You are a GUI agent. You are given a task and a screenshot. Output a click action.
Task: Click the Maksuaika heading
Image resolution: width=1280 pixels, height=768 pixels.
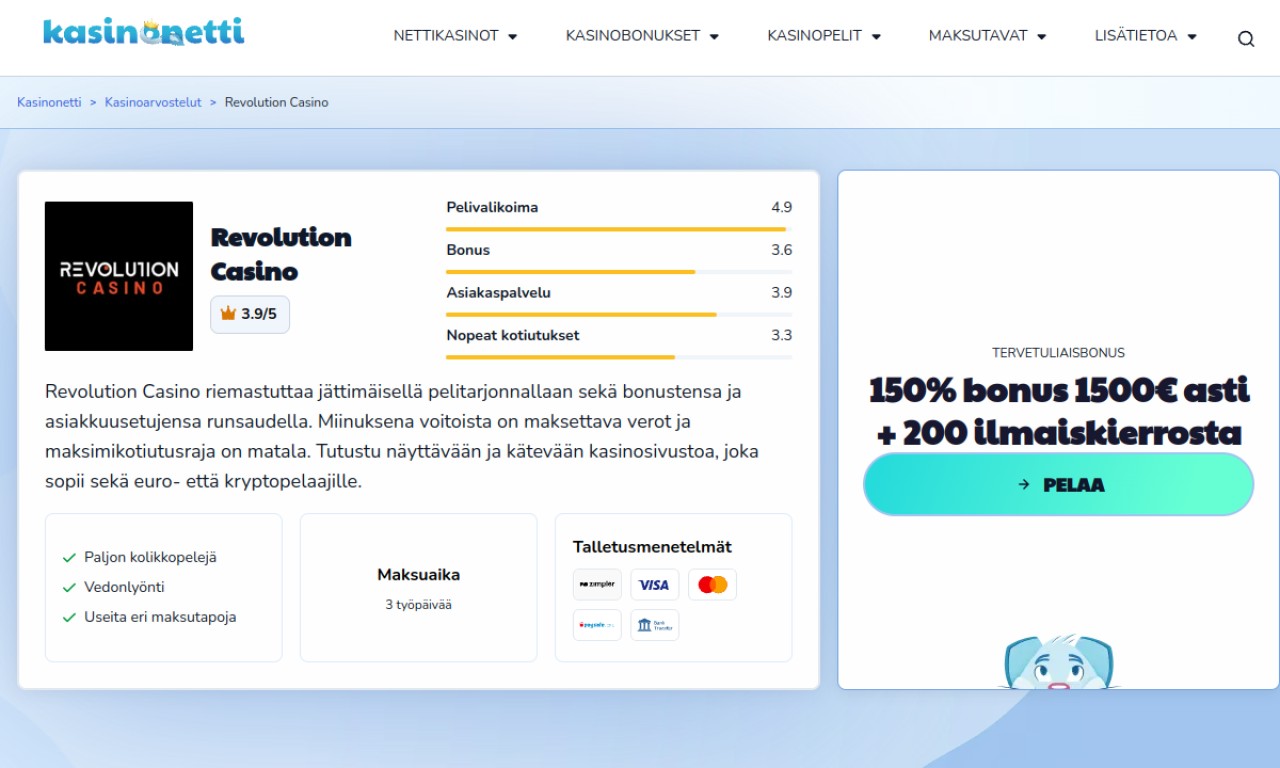coord(418,575)
